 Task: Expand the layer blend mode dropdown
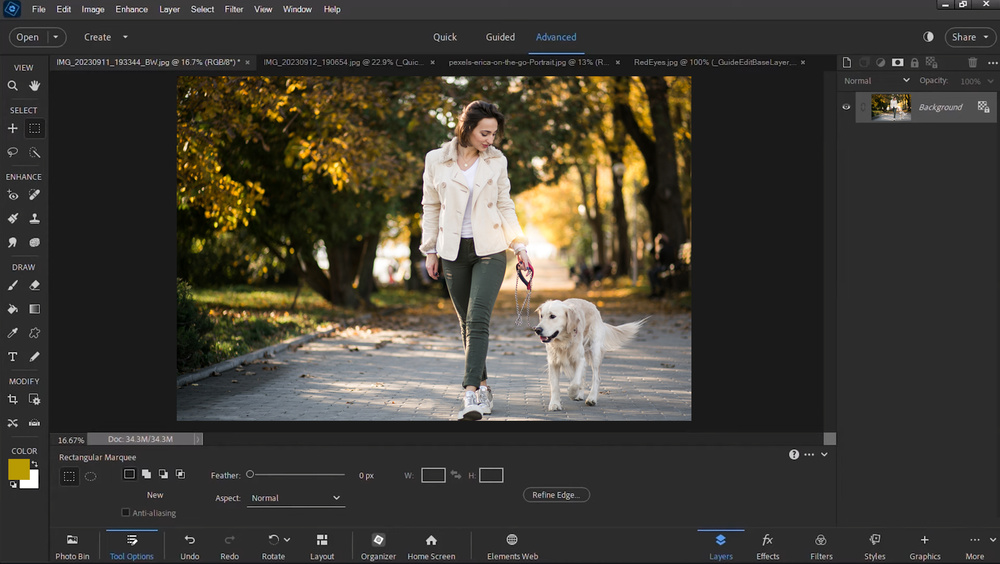click(x=877, y=81)
